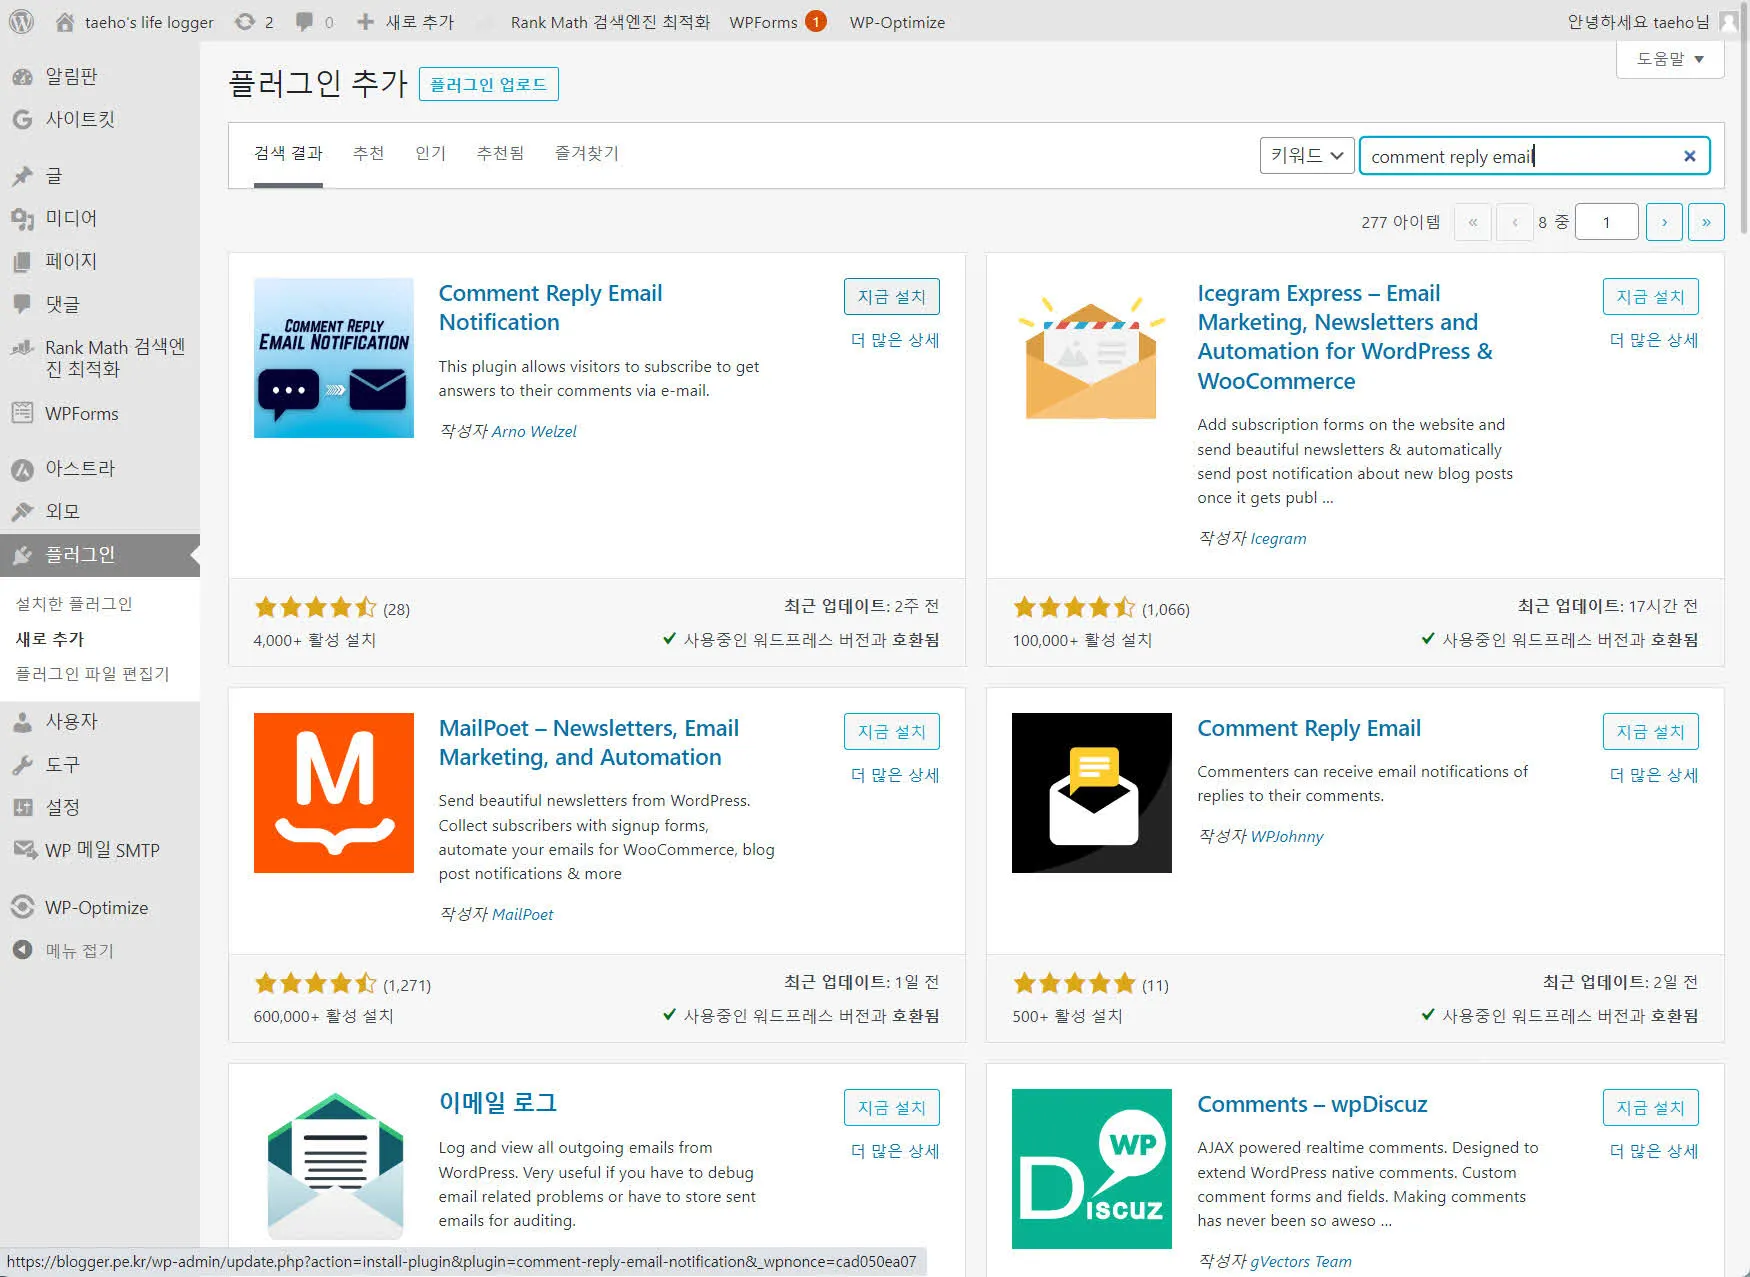This screenshot has height=1277, width=1750.
Task: Open the 키워드 filter dropdown
Action: pyautogui.click(x=1306, y=155)
